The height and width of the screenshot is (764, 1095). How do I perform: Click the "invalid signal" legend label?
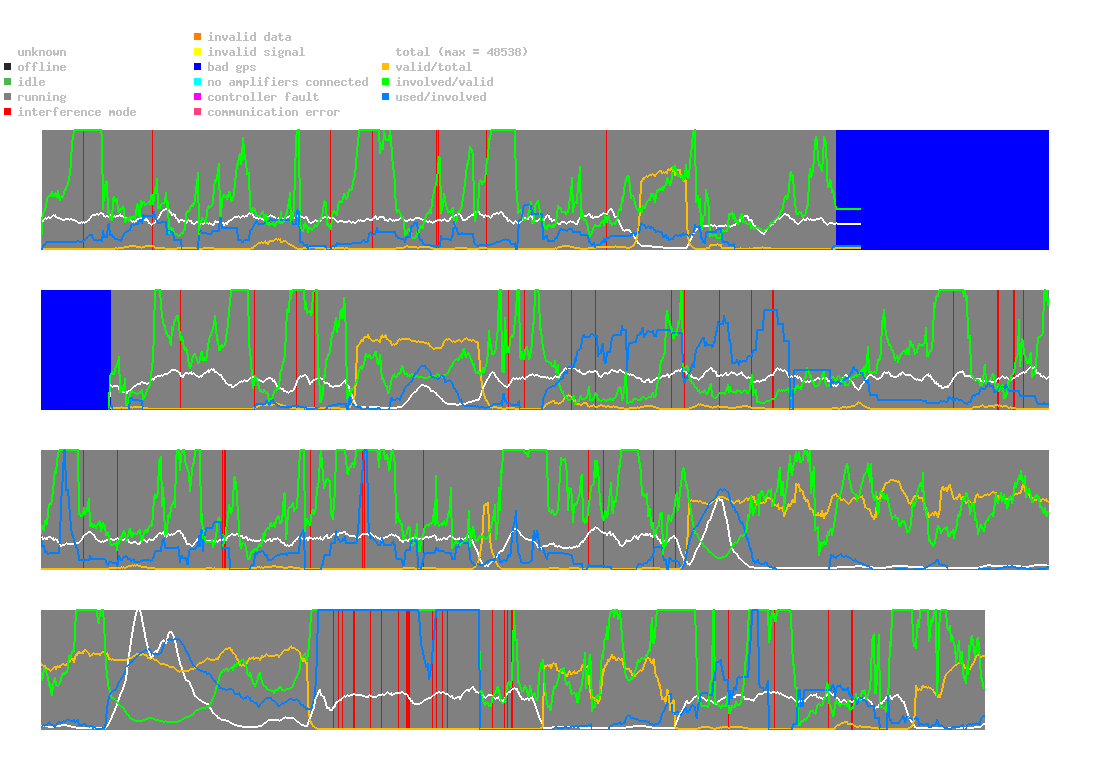click(x=256, y=52)
